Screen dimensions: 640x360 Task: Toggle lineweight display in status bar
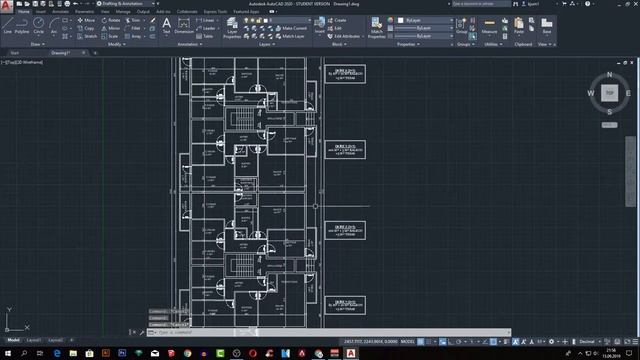tap(506, 342)
